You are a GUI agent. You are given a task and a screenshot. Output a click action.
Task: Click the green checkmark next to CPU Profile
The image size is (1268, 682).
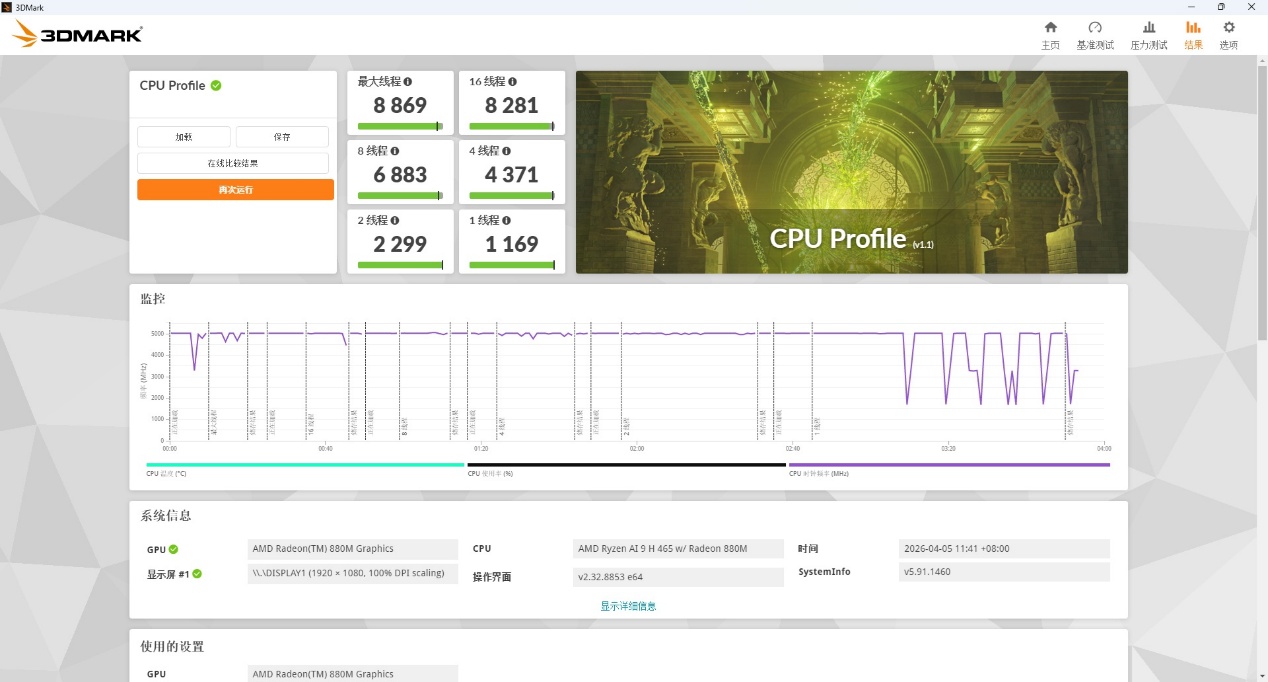[216, 85]
